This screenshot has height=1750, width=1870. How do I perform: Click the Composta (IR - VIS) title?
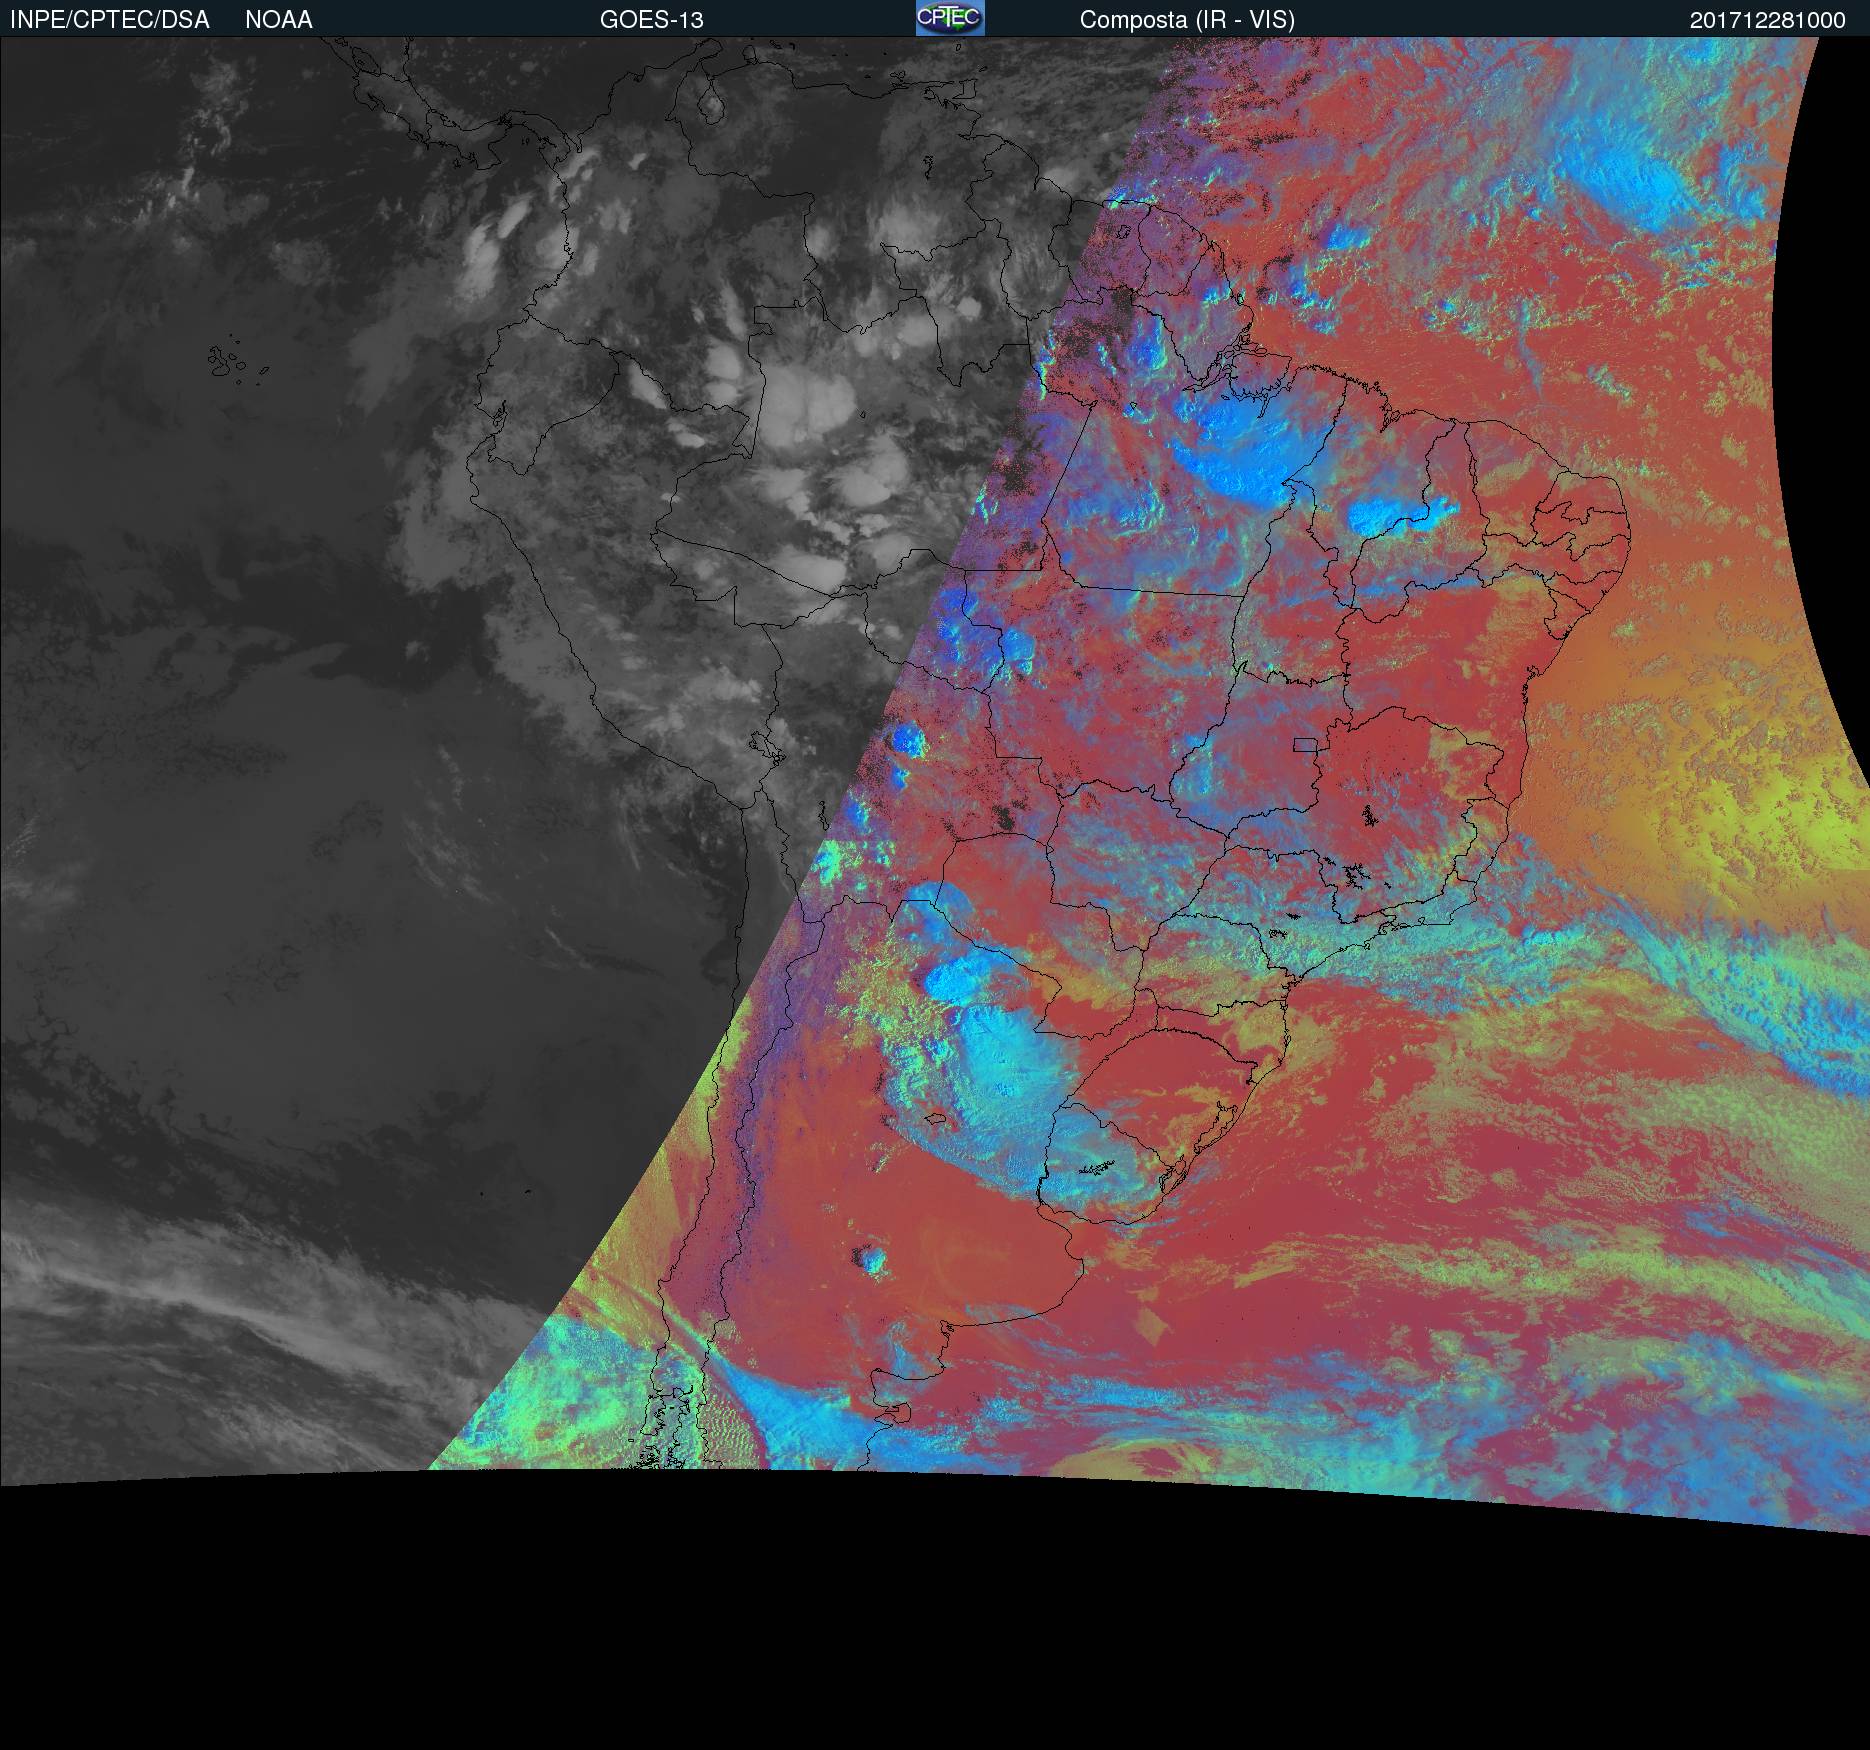click(x=1187, y=20)
